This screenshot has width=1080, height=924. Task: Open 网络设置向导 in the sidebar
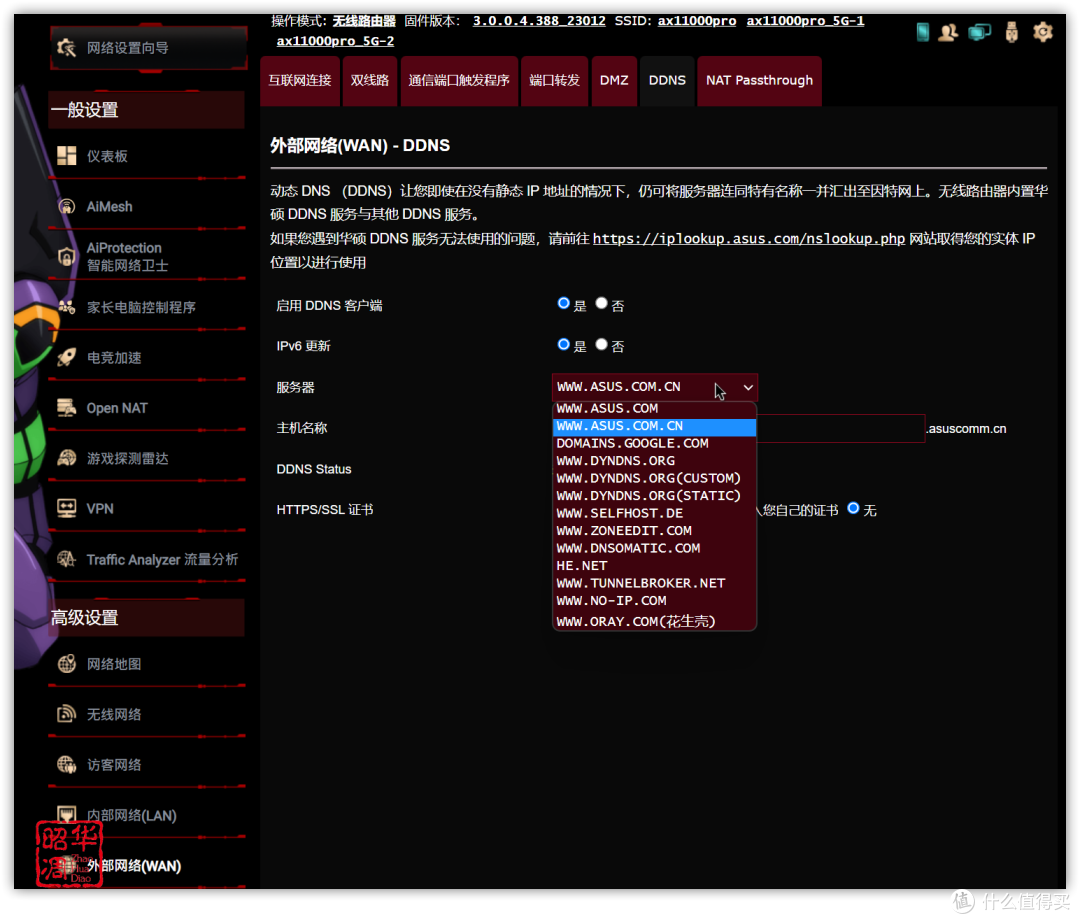coord(149,48)
